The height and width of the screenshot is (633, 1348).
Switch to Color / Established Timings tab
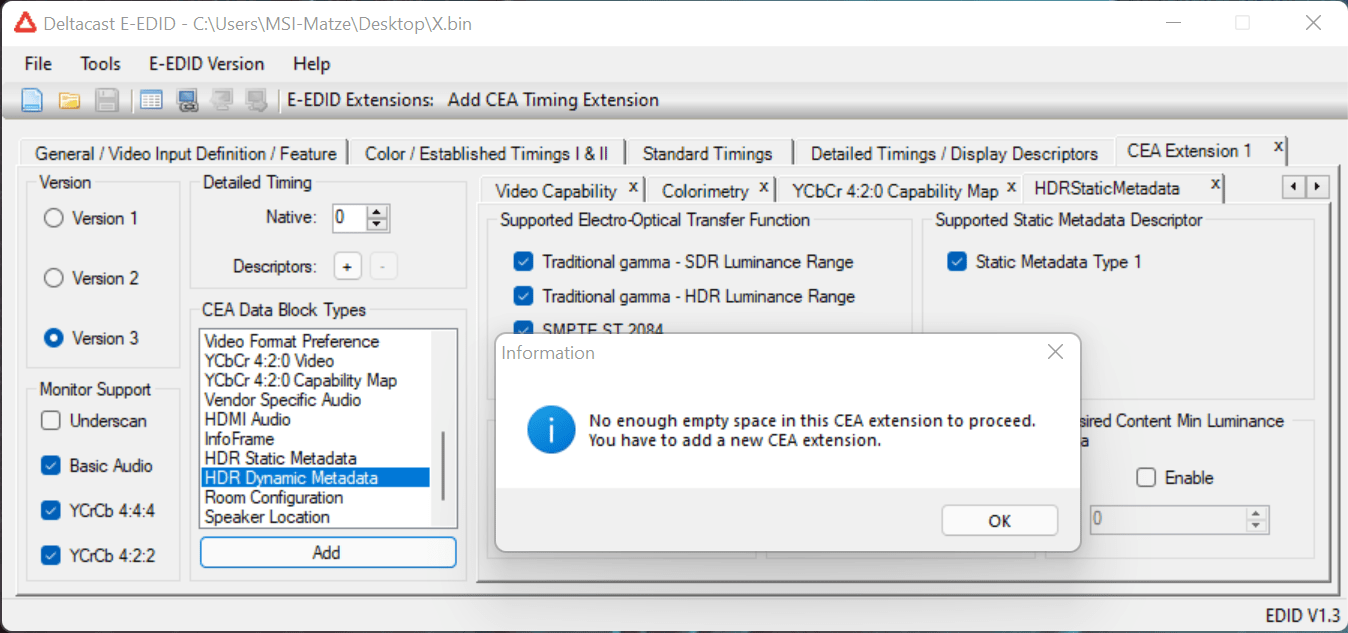(487, 154)
